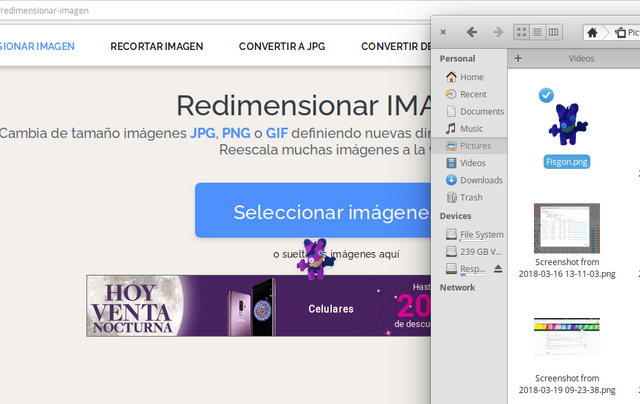Open the Recortar Imagen menu item
The height and width of the screenshot is (404, 640).
tap(157, 47)
